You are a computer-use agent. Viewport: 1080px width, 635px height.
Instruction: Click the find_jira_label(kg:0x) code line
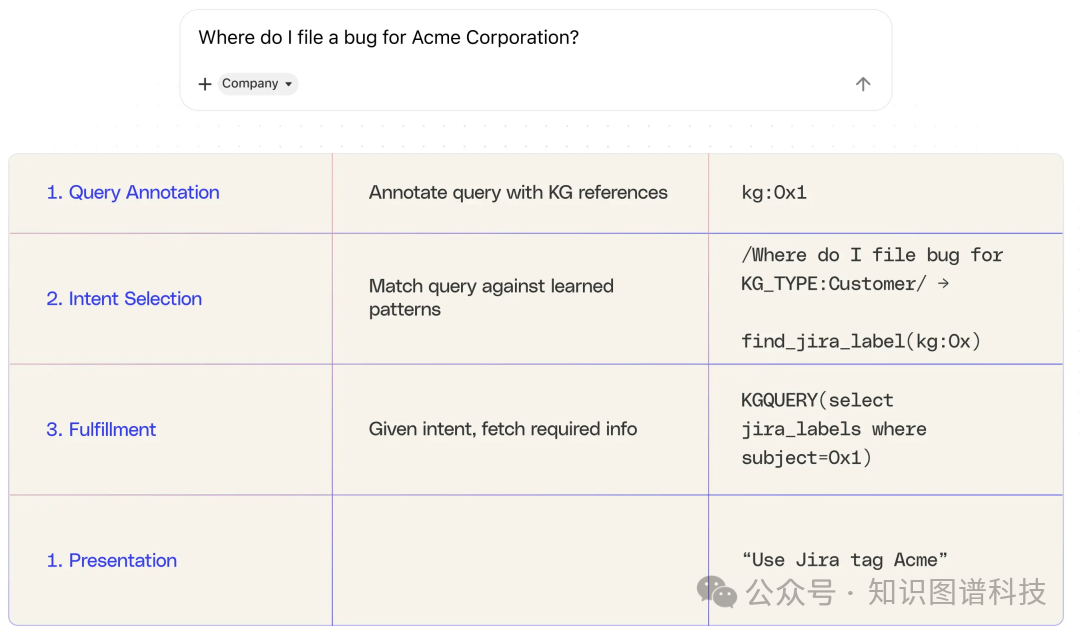click(x=861, y=342)
